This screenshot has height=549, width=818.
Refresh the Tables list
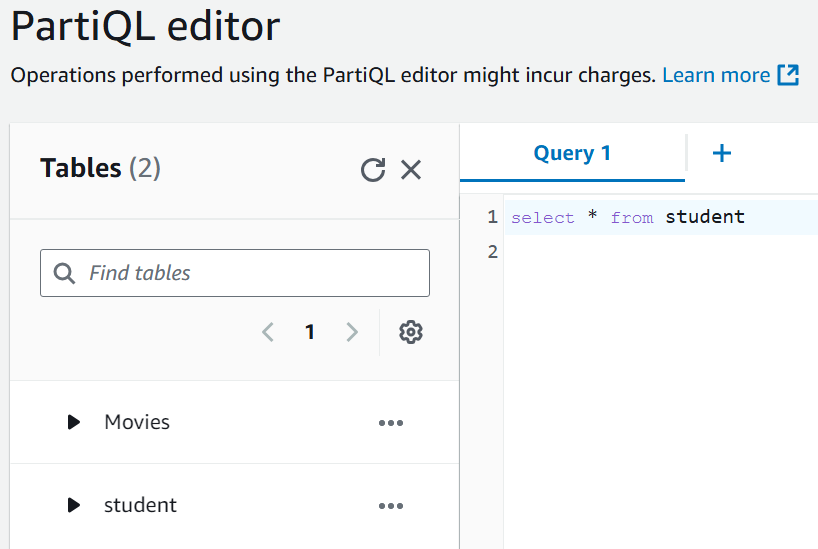(373, 170)
